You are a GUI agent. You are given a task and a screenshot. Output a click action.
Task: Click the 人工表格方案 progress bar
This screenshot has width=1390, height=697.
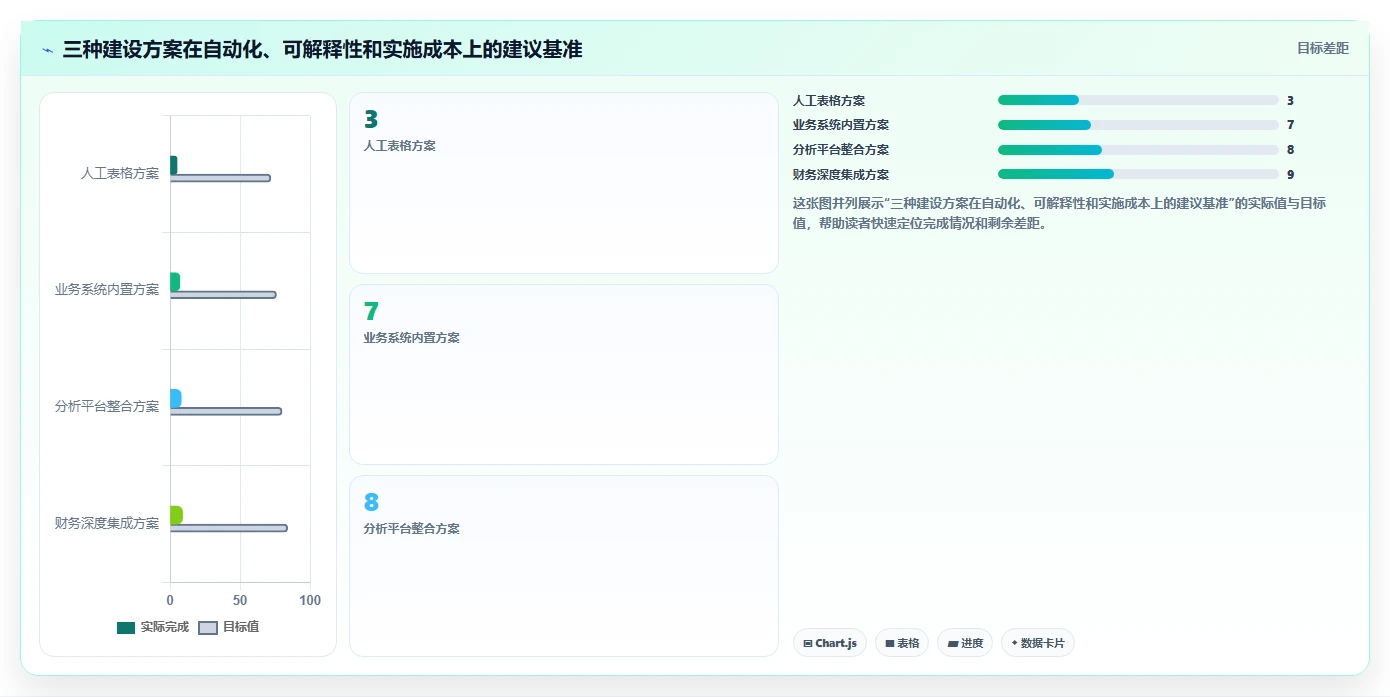1138,100
